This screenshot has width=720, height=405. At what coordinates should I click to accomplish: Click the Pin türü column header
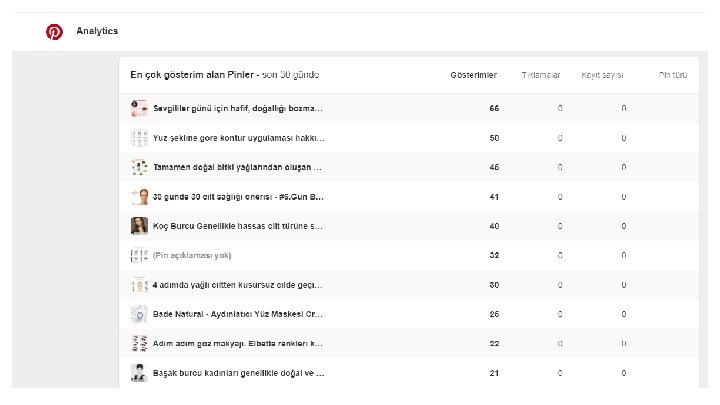point(672,75)
